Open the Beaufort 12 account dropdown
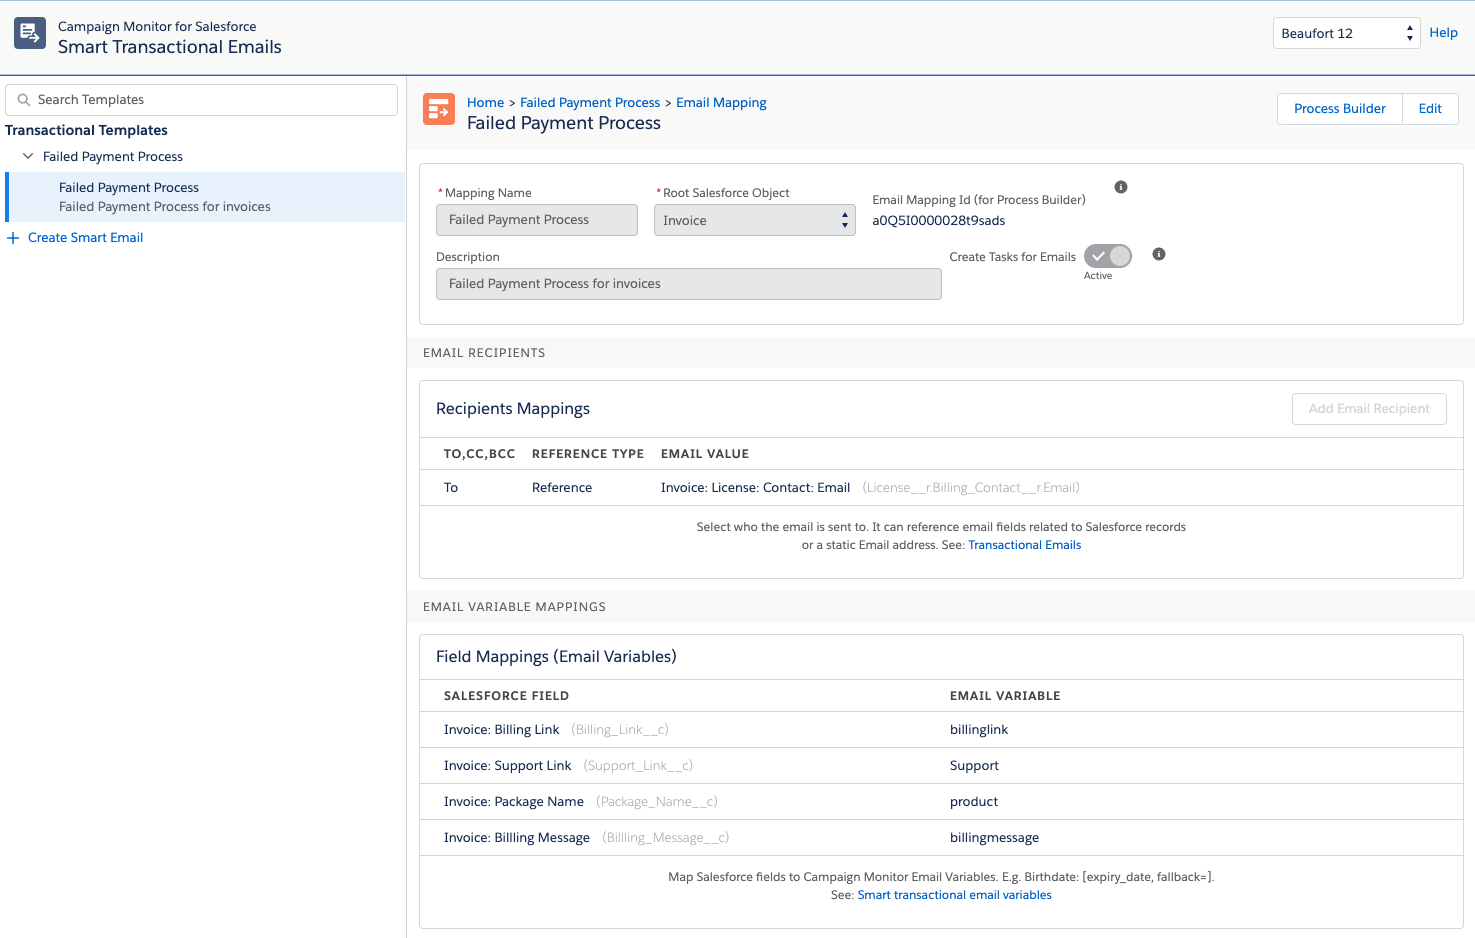The width and height of the screenshot is (1475, 938). coord(1346,33)
